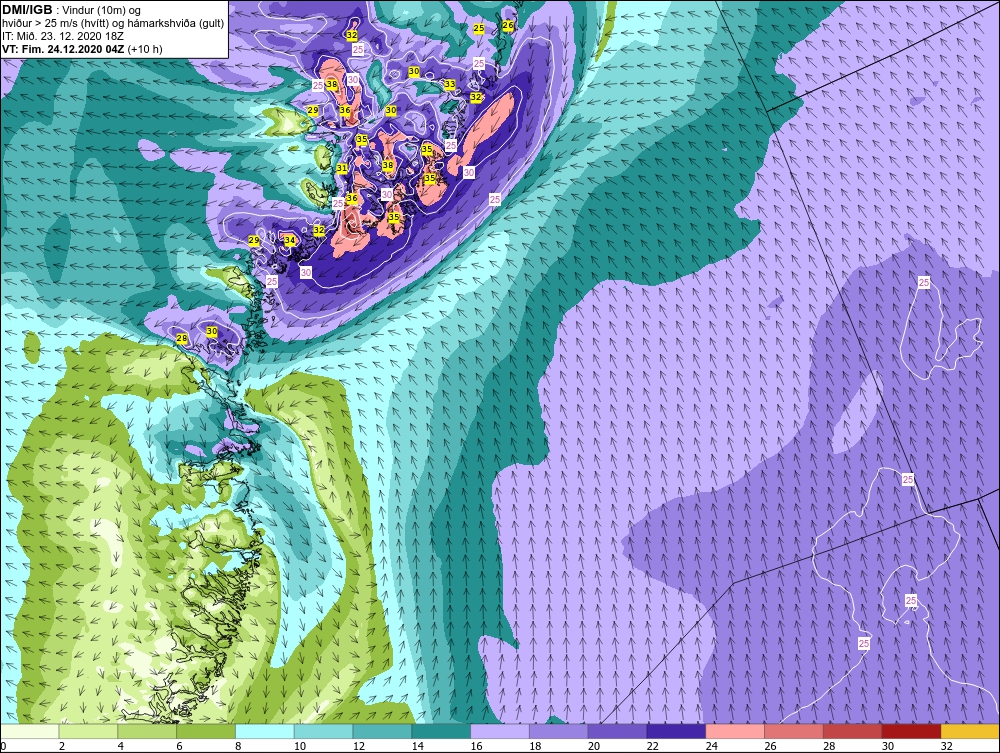The image size is (1000, 753).
Task: Click the 'VT: Fim. 24.12.2020 04Z' valid time
Action: (x=64, y=49)
